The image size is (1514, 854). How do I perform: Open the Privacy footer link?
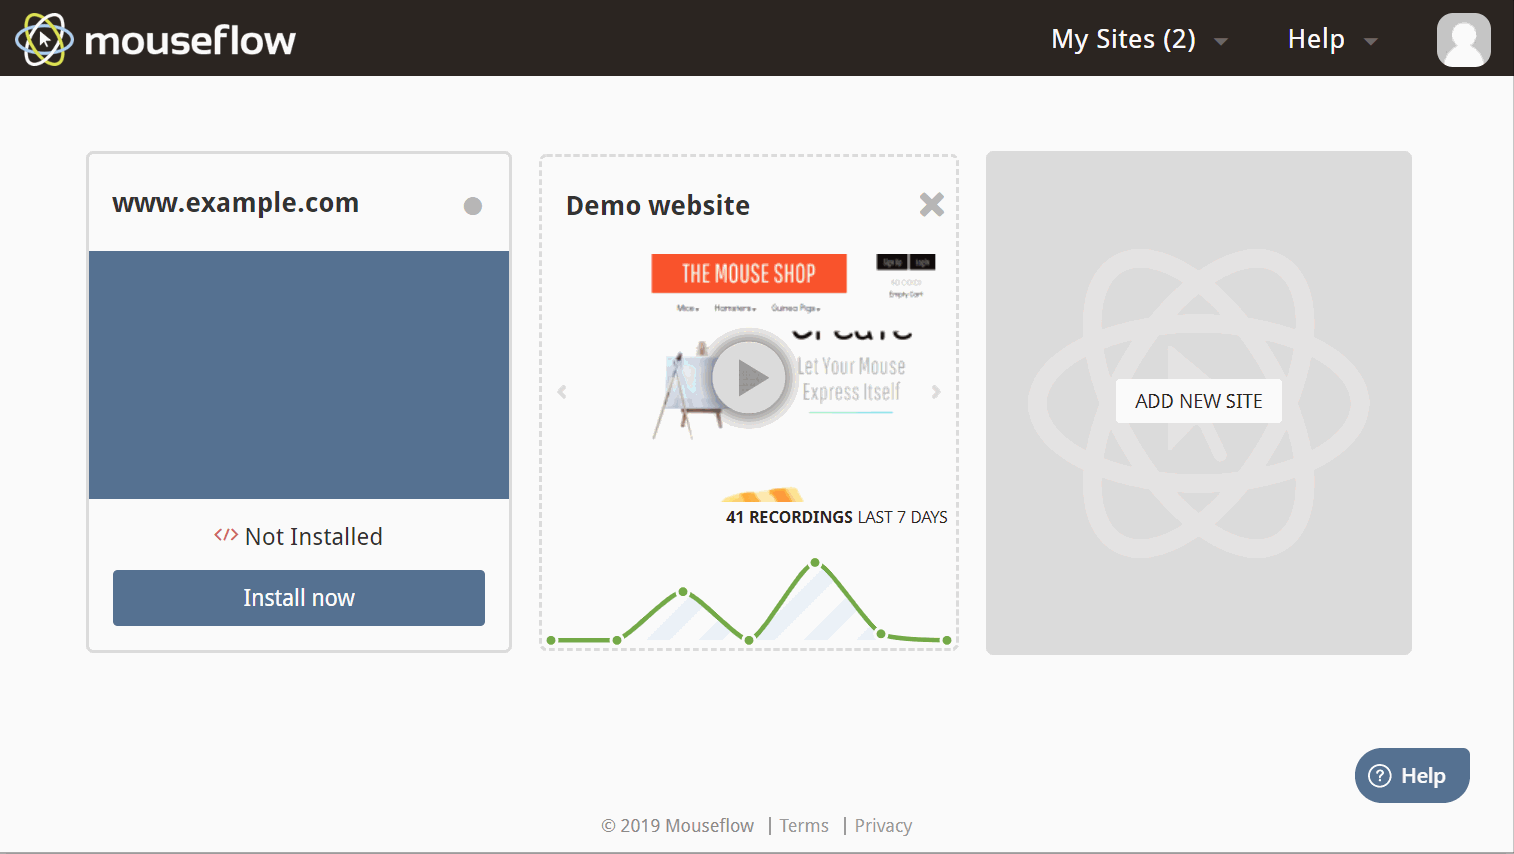click(x=883, y=826)
